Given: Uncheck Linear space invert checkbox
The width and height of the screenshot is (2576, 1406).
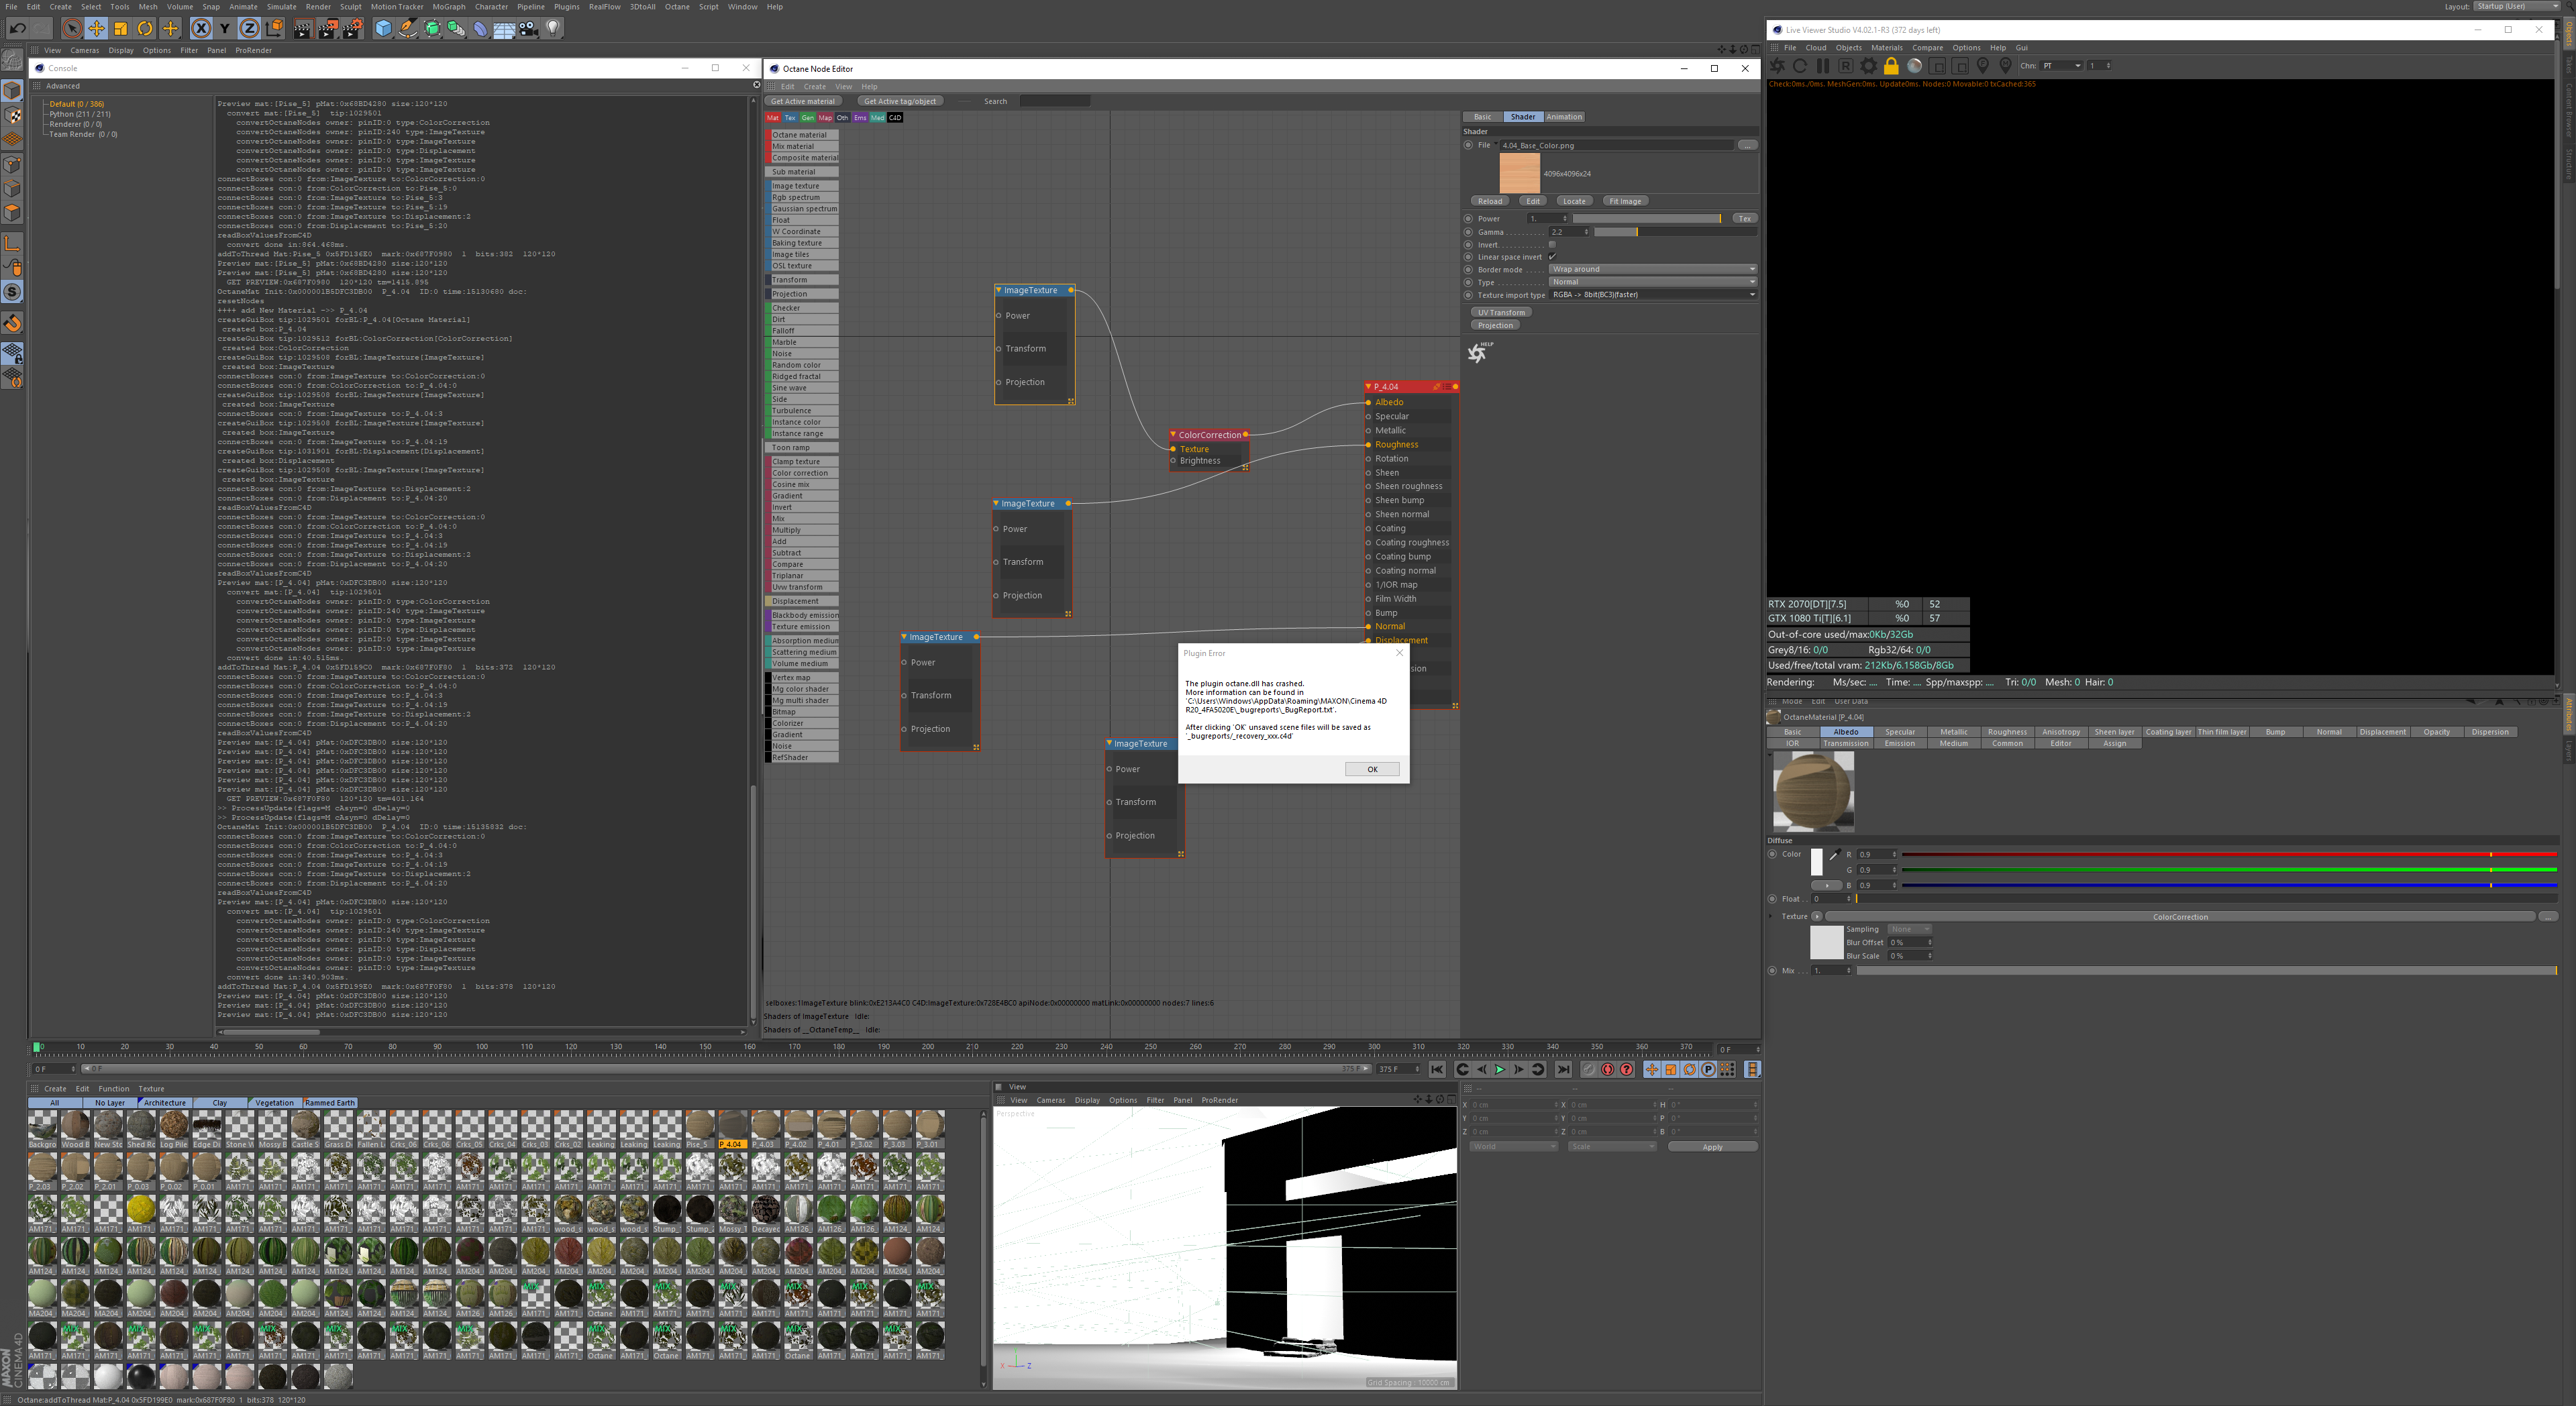Looking at the screenshot, I should [1552, 257].
